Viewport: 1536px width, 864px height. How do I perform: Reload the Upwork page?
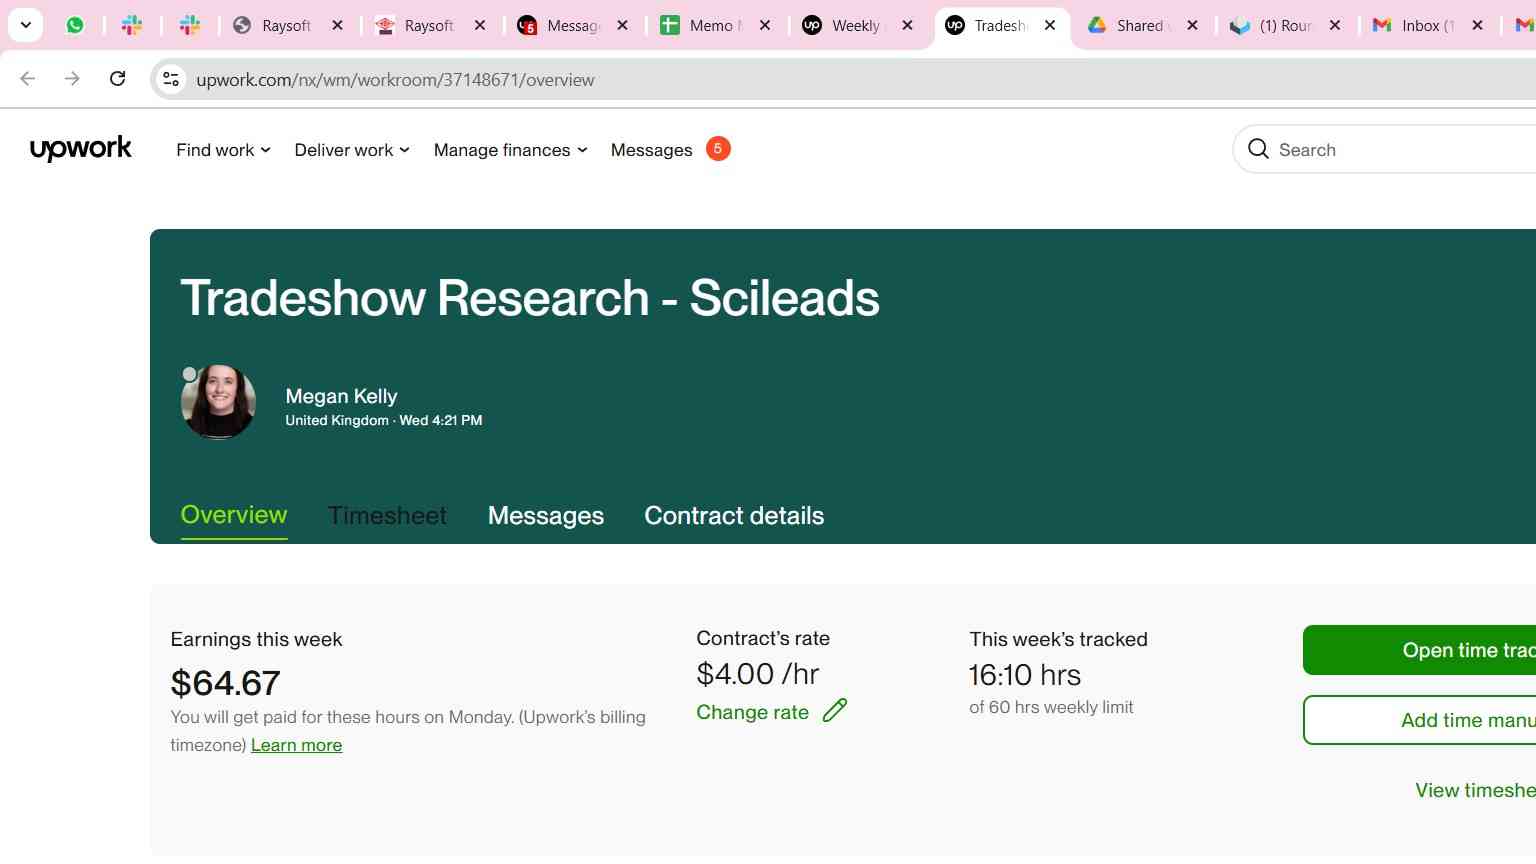pyautogui.click(x=117, y=79)
